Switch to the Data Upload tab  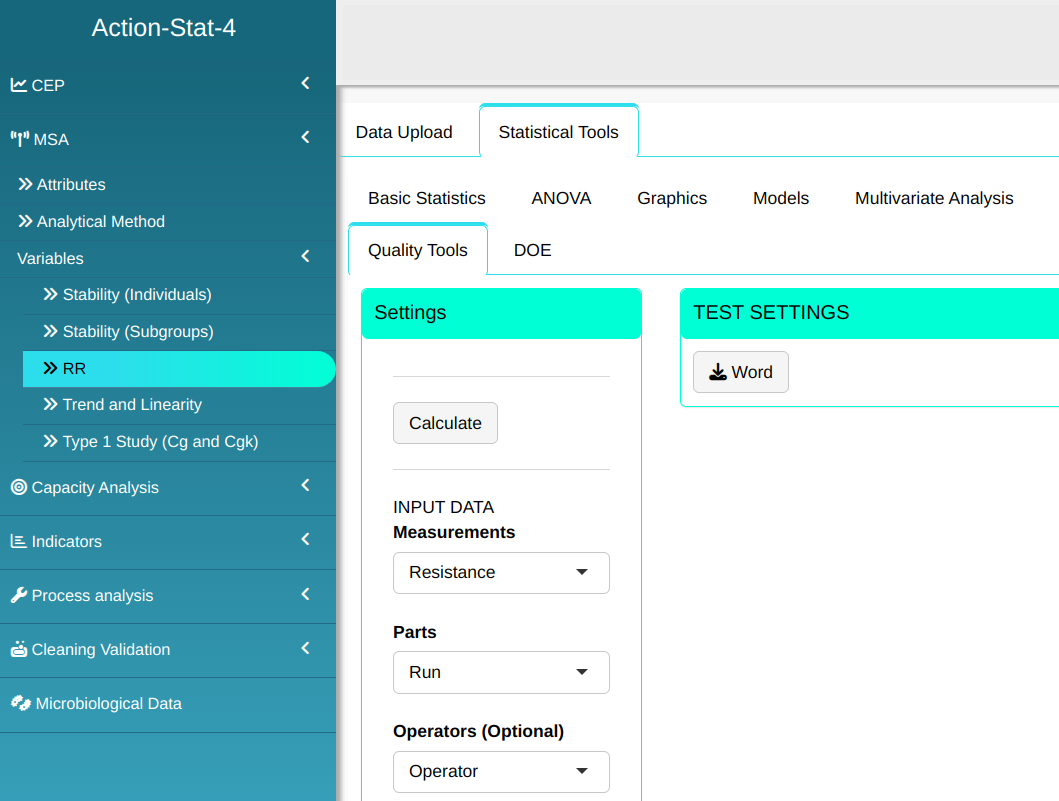(x=404, y=132)
